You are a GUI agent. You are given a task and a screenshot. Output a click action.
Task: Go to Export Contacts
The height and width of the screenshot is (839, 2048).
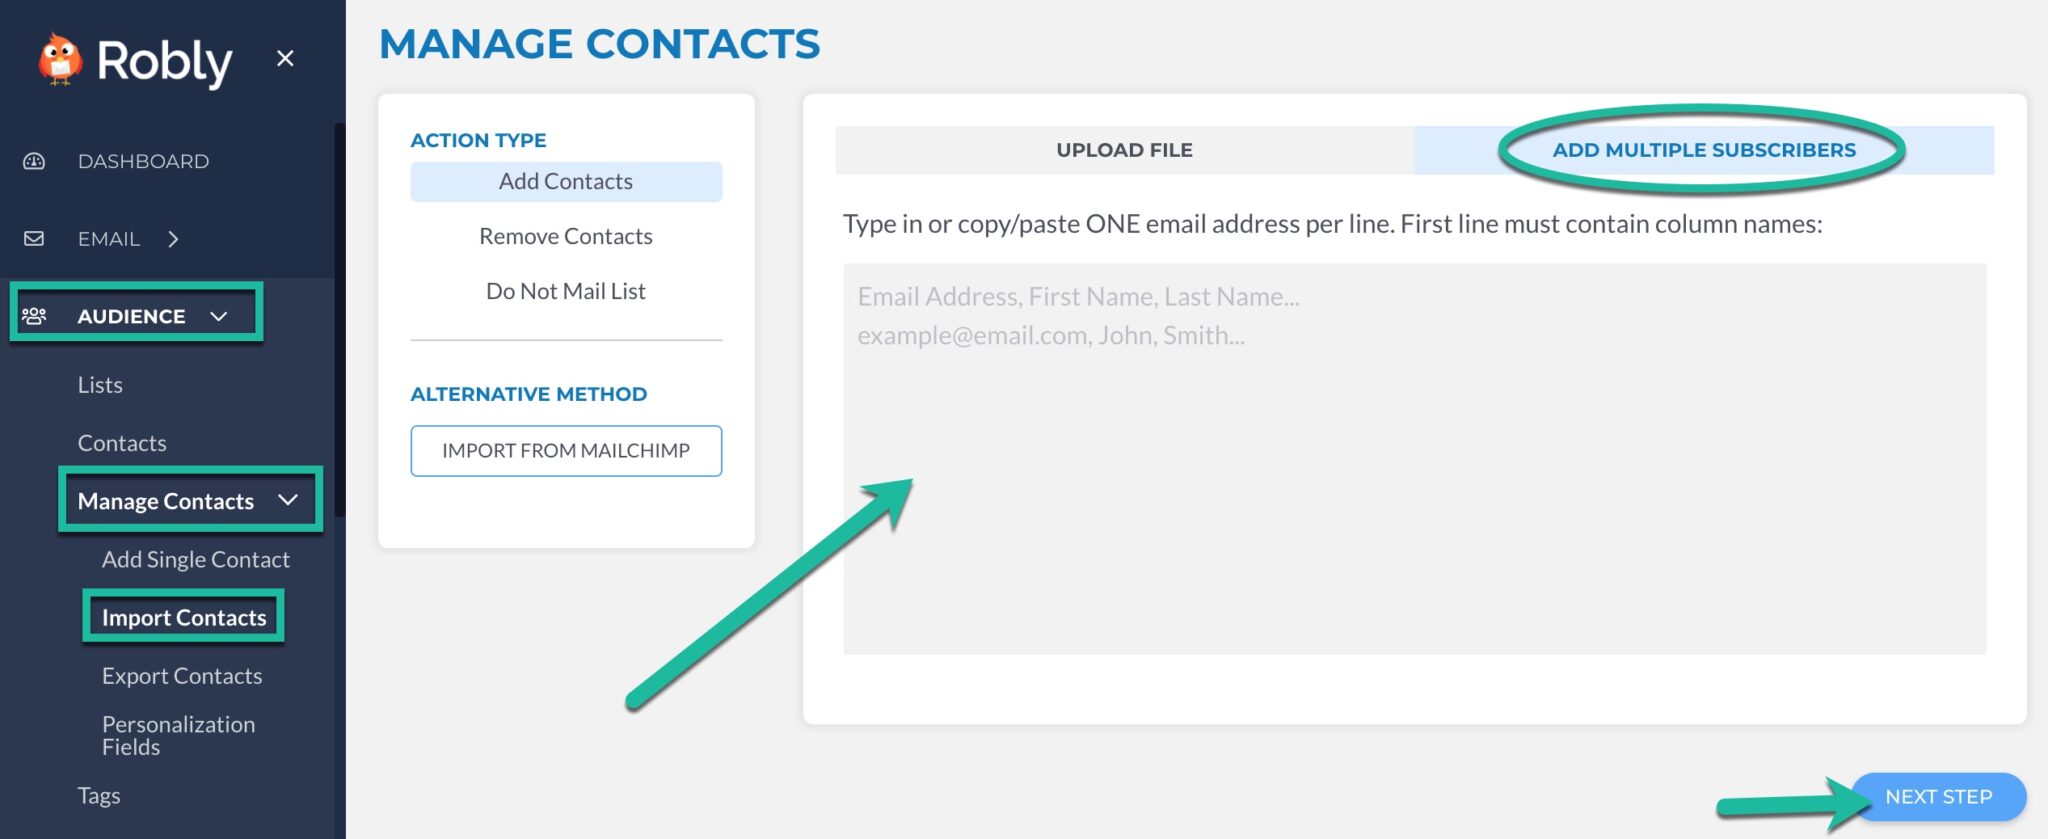pos(181,676)
